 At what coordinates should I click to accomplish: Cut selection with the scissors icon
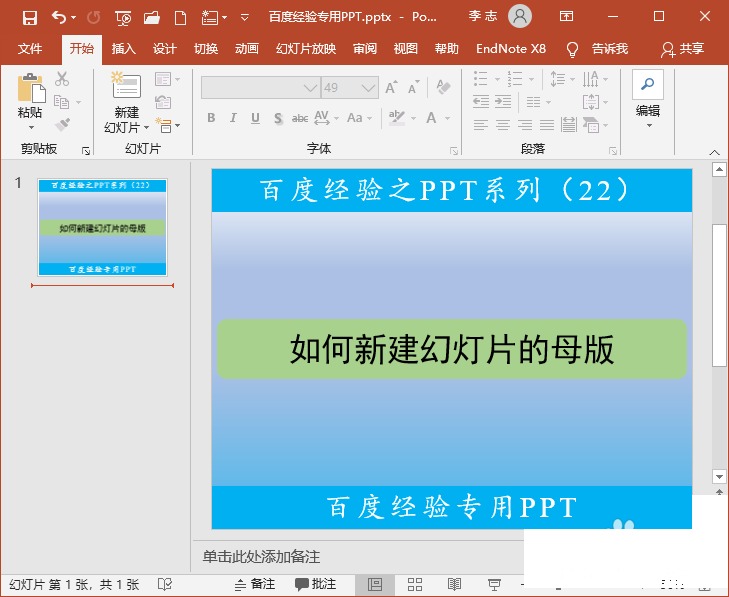62,79
